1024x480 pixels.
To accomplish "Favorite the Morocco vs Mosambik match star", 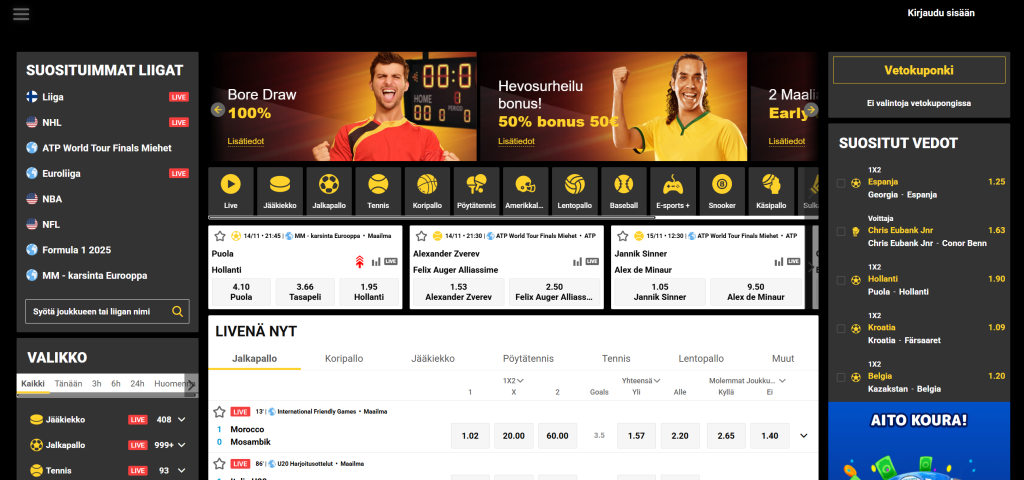I will tap(219, 411).
